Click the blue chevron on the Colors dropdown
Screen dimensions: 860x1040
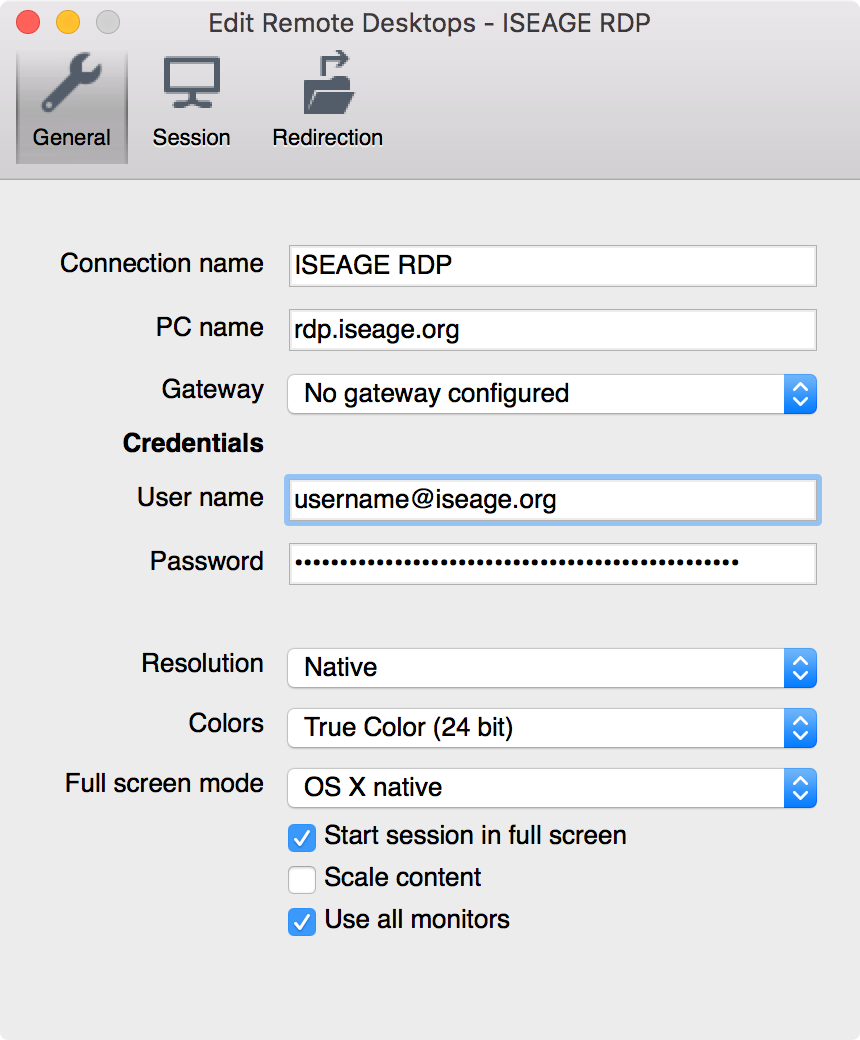click(x=799, y=728)
